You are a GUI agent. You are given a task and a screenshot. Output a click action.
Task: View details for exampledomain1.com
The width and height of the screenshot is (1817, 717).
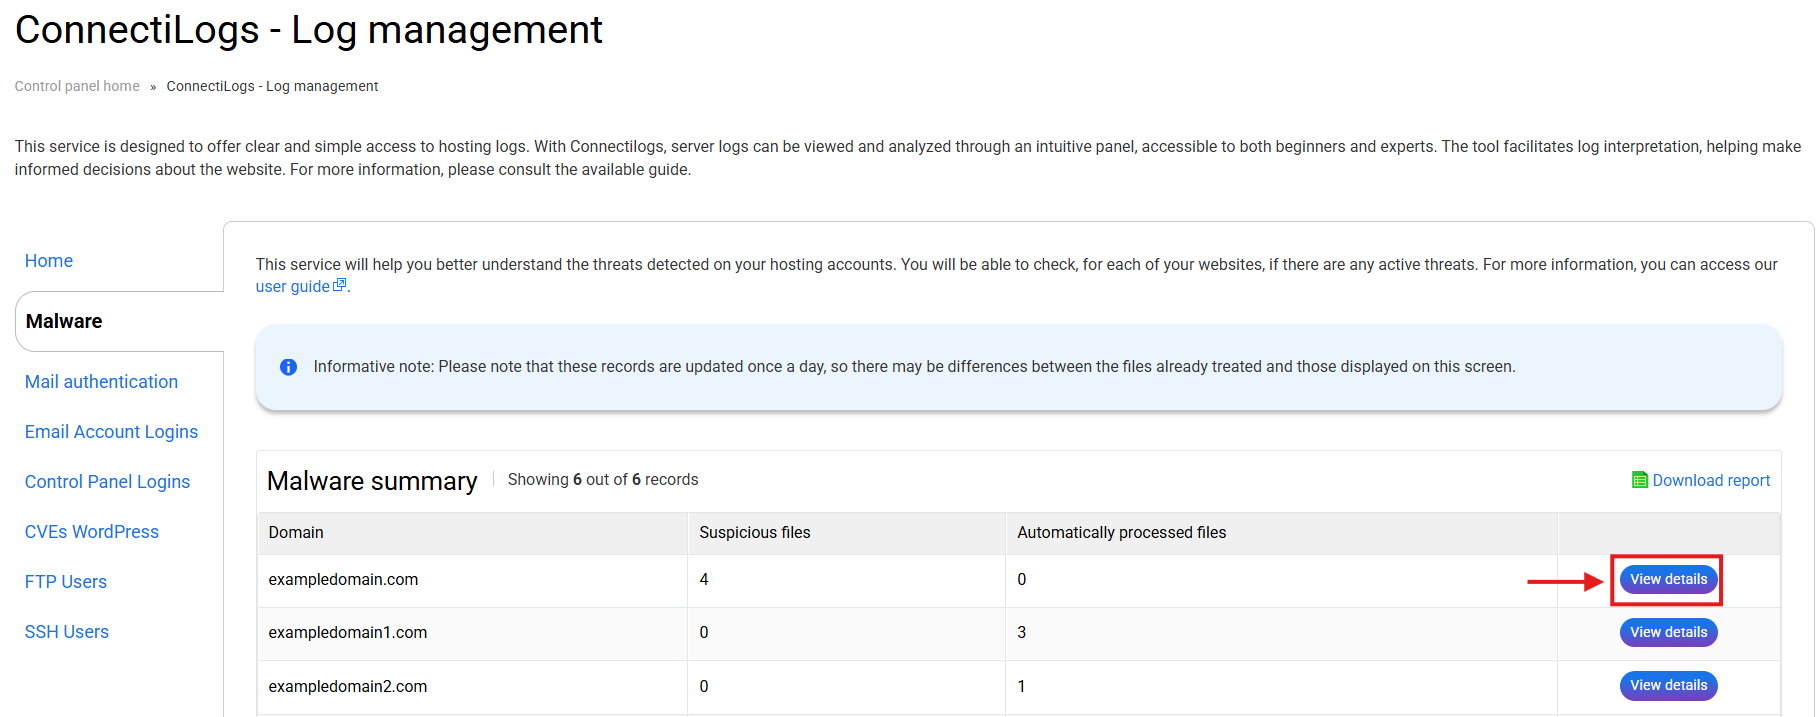(1668, 633)
